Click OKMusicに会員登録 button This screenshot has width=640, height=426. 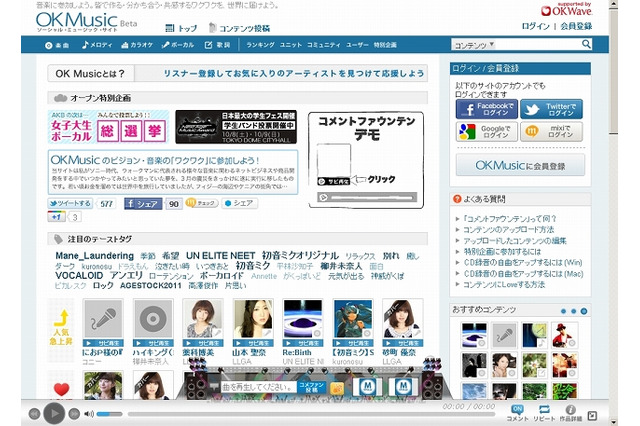coord(520,165)
